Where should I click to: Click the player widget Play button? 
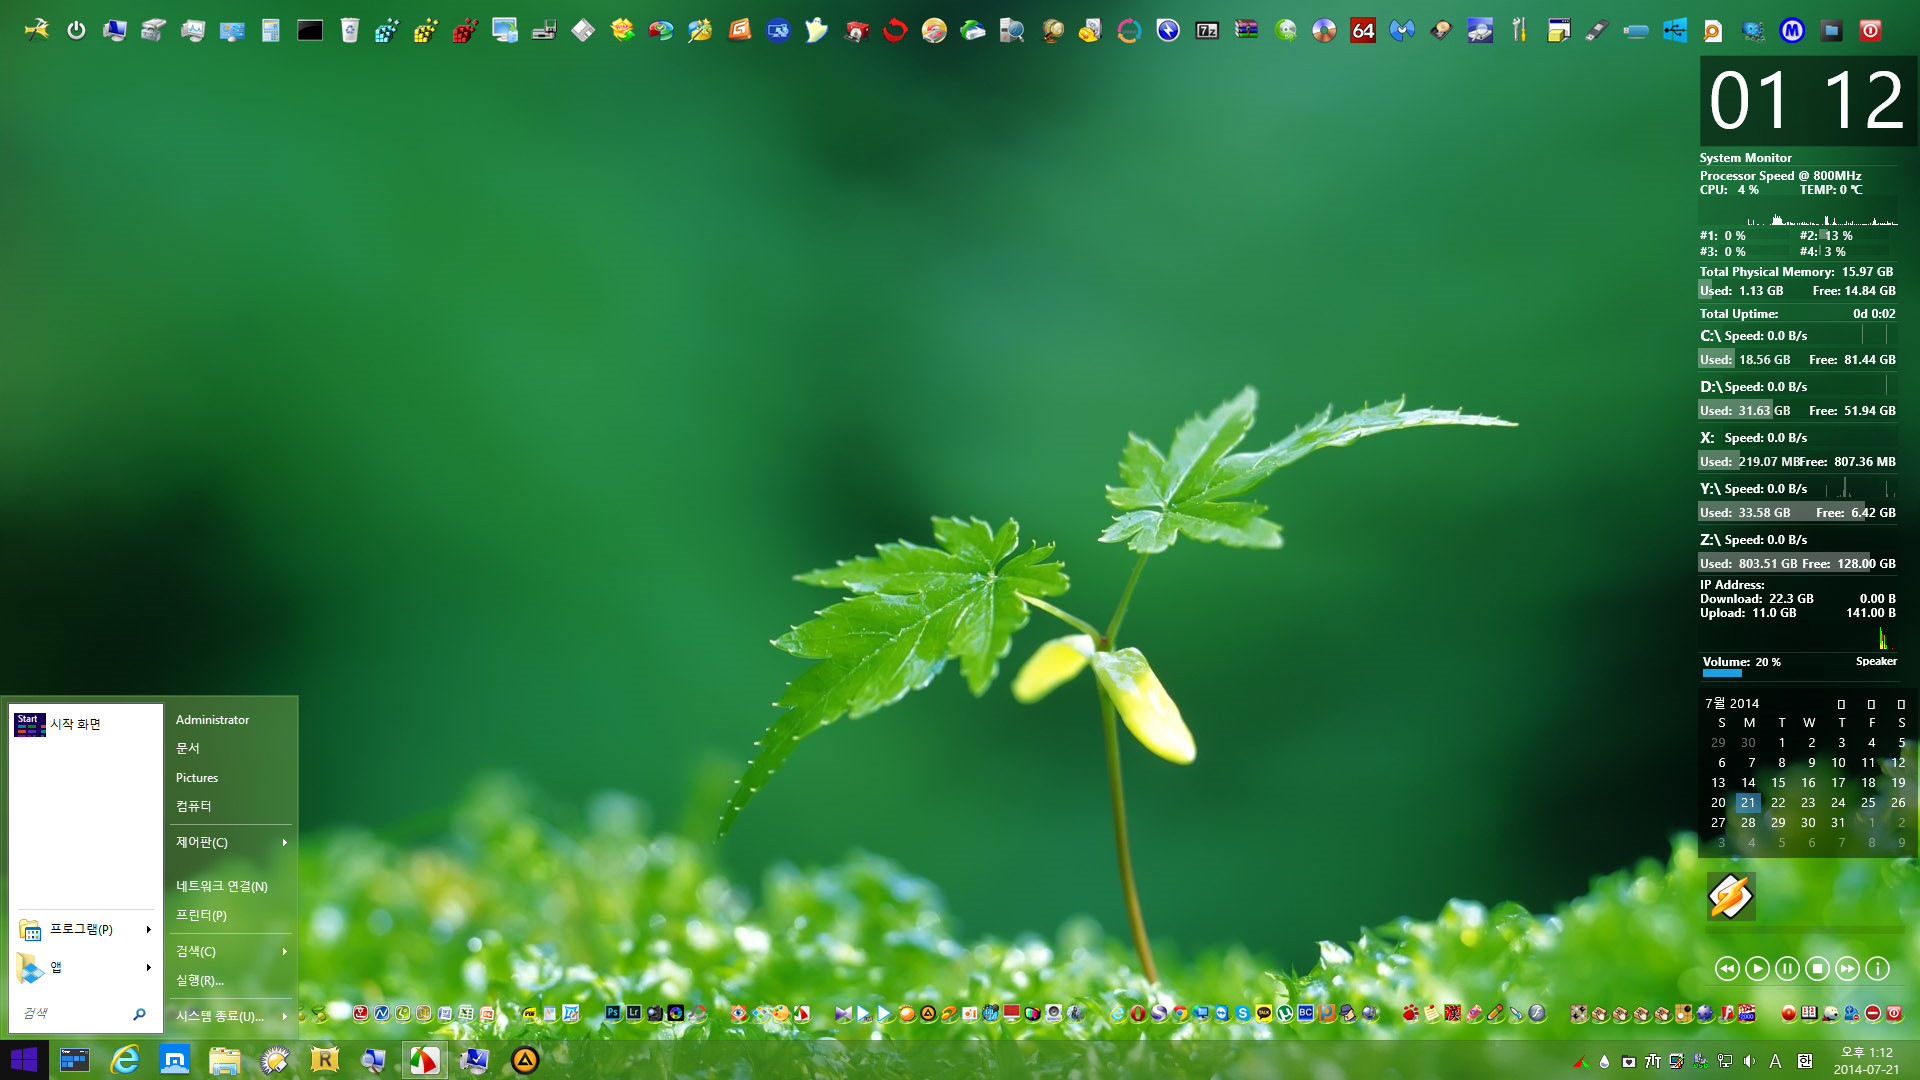pyautogui.click(x=1757, y=968)
